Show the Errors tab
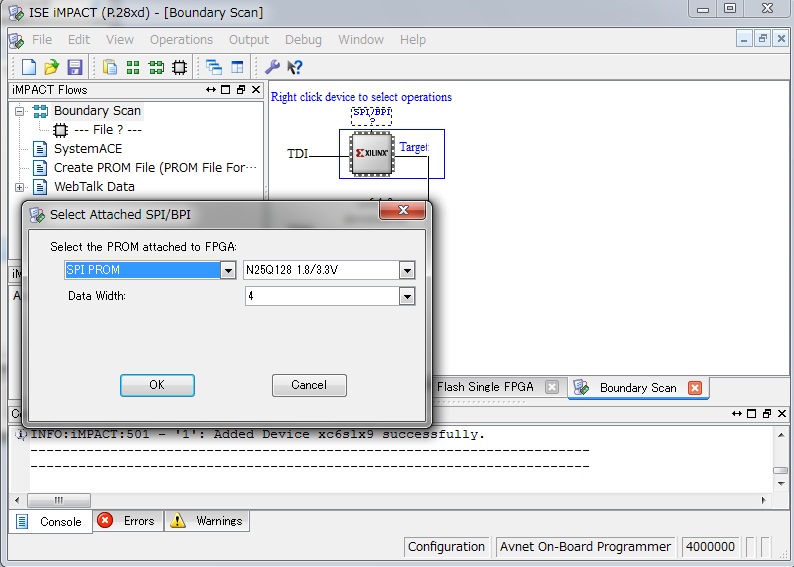Viewport: 794px width, 567px height. pyautogui.click(x=128, y=521)
